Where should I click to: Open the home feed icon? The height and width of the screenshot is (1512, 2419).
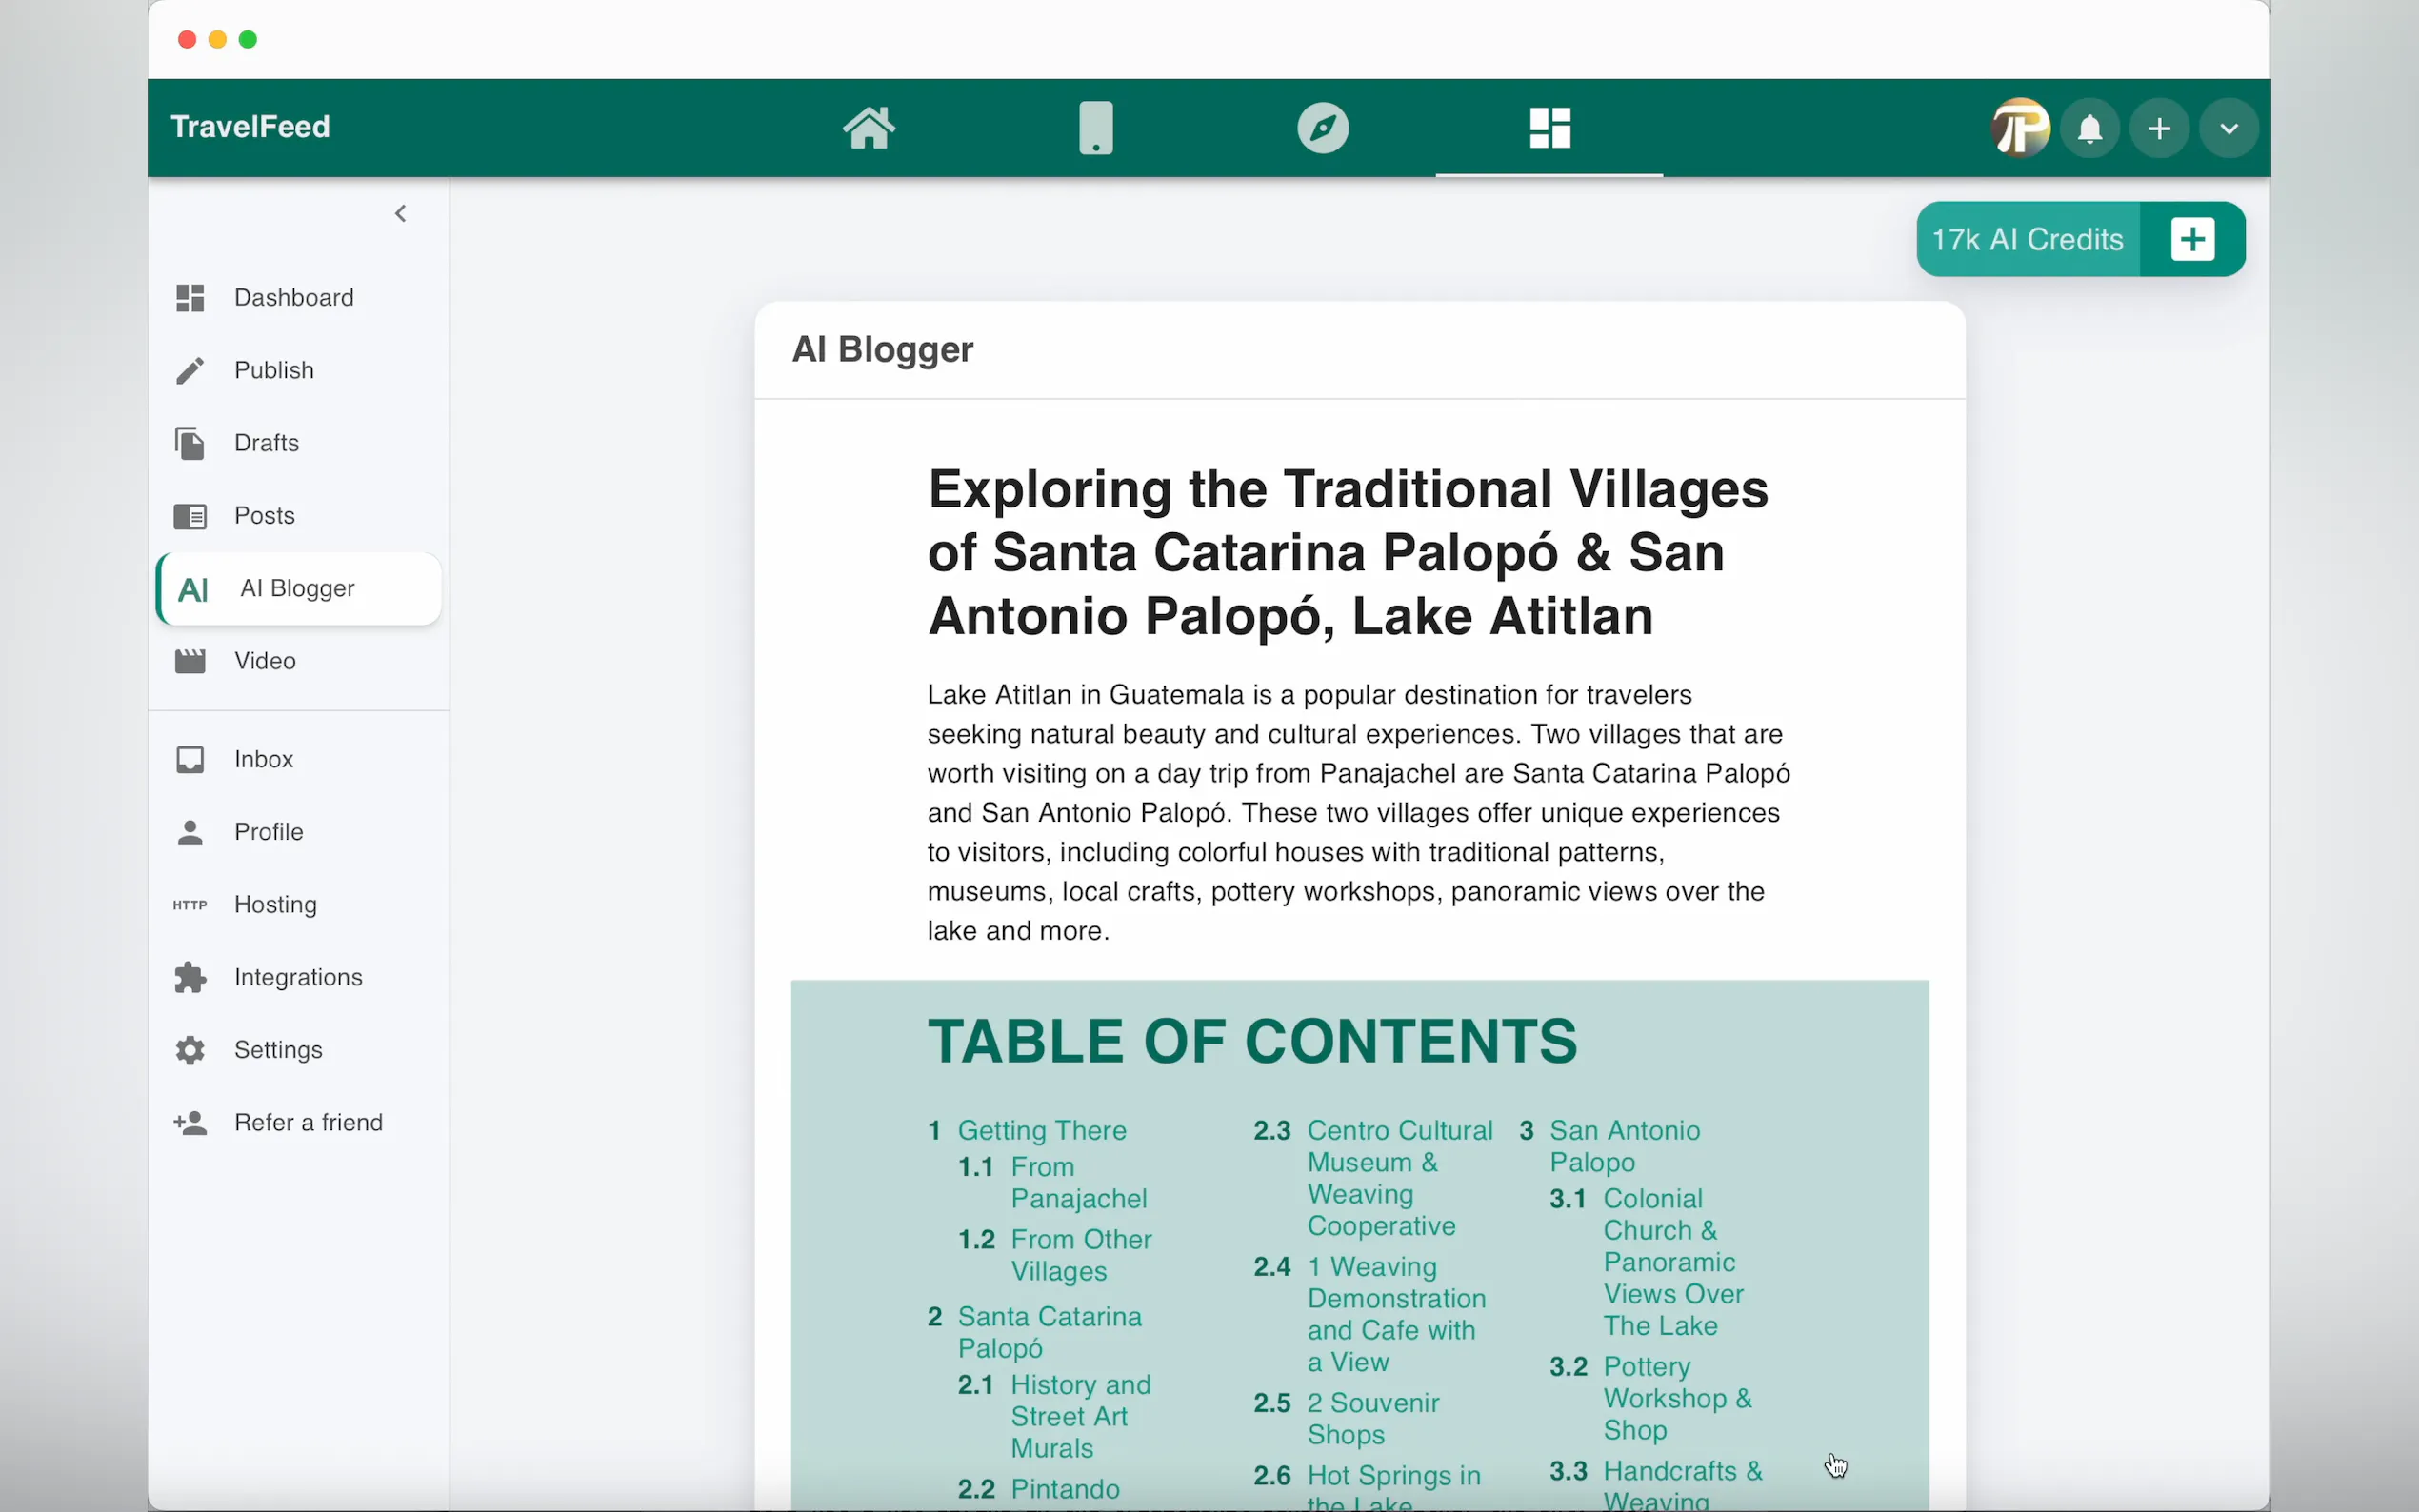(x=868, y=127)
